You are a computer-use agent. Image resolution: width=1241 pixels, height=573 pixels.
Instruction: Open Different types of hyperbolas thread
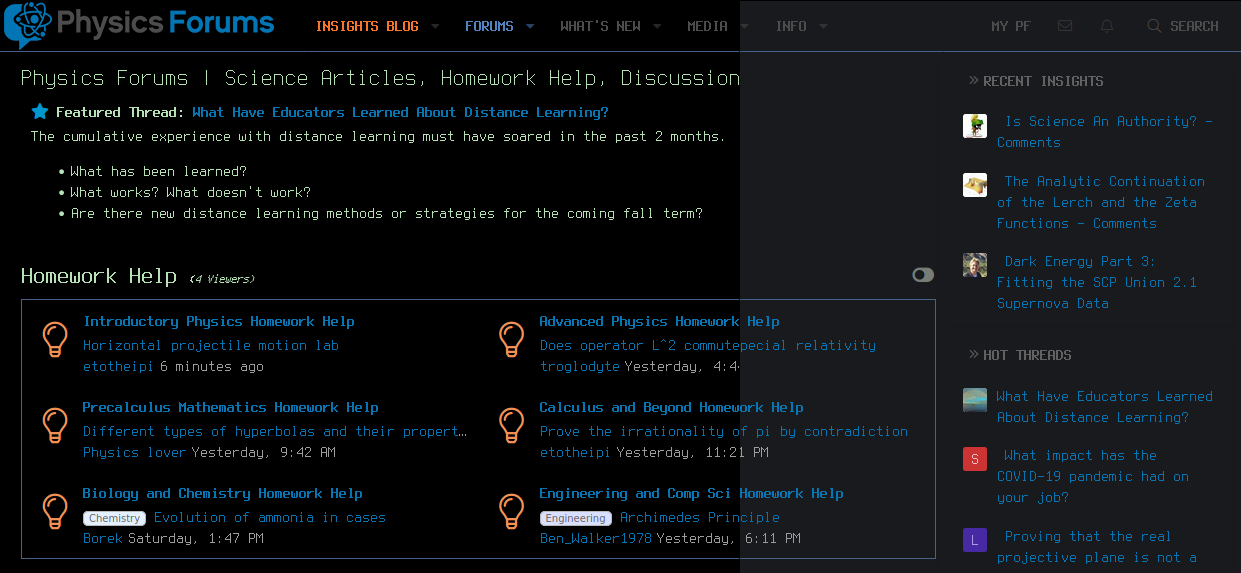[x=275, y=431]
